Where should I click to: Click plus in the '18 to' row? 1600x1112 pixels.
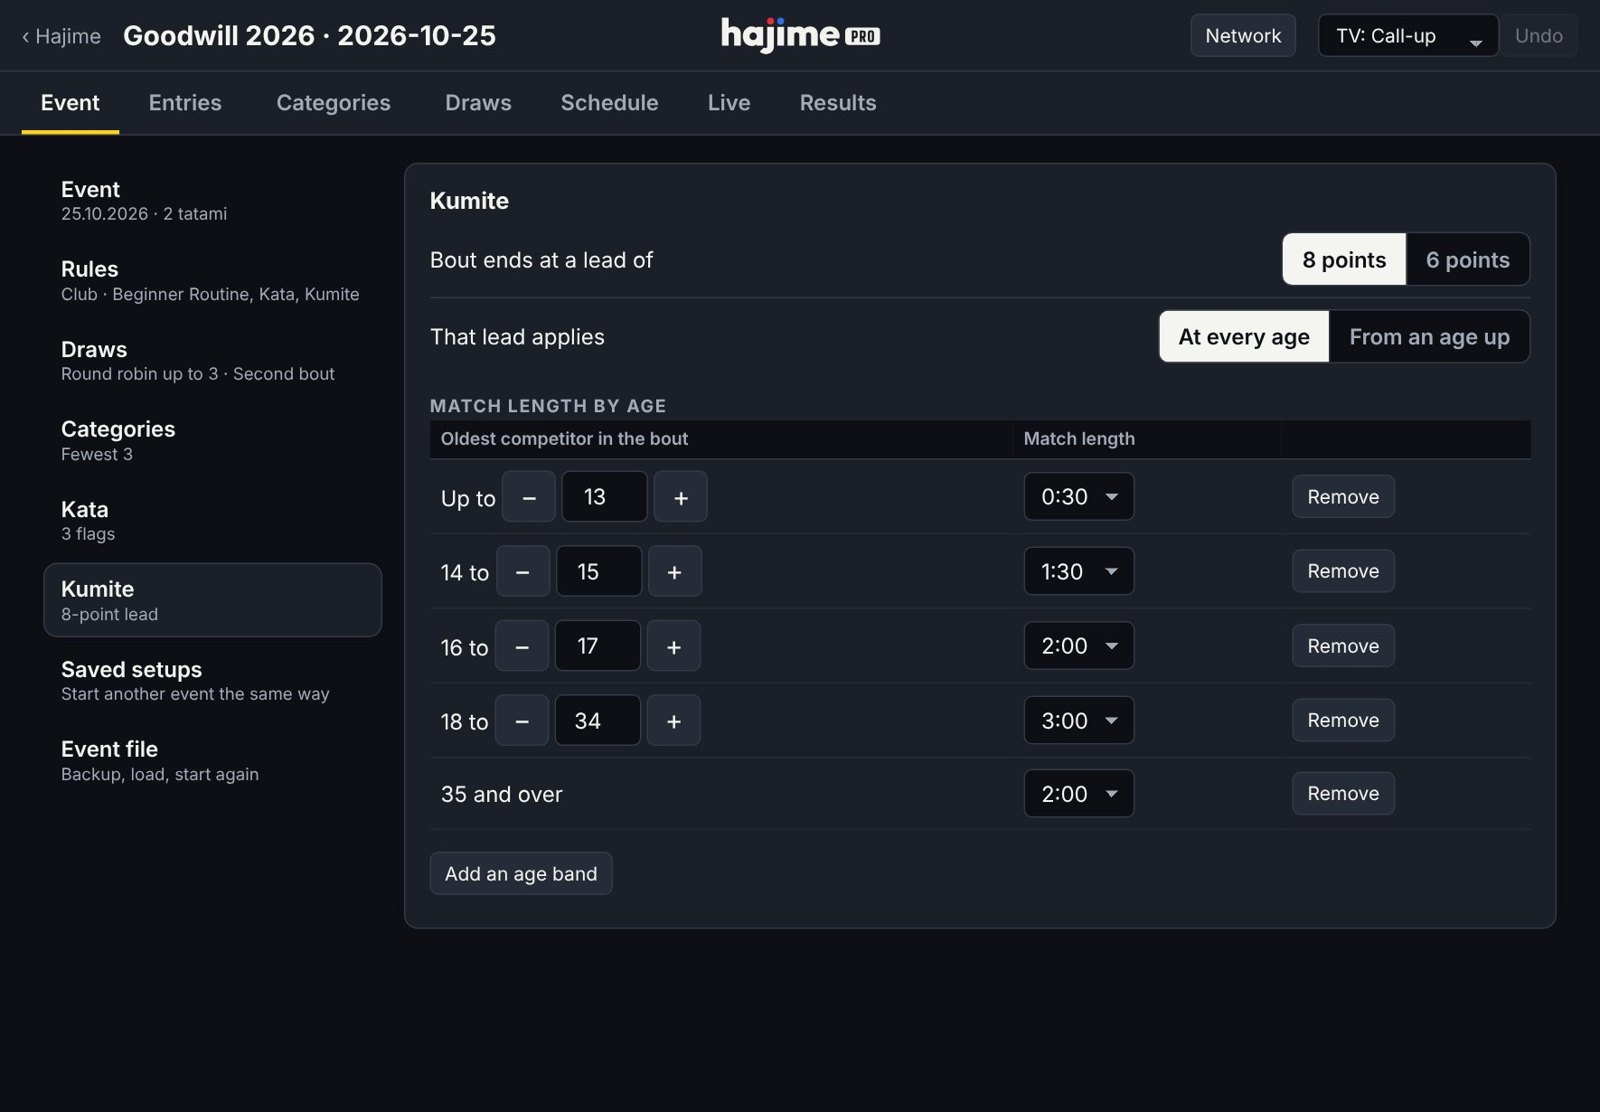674,720
